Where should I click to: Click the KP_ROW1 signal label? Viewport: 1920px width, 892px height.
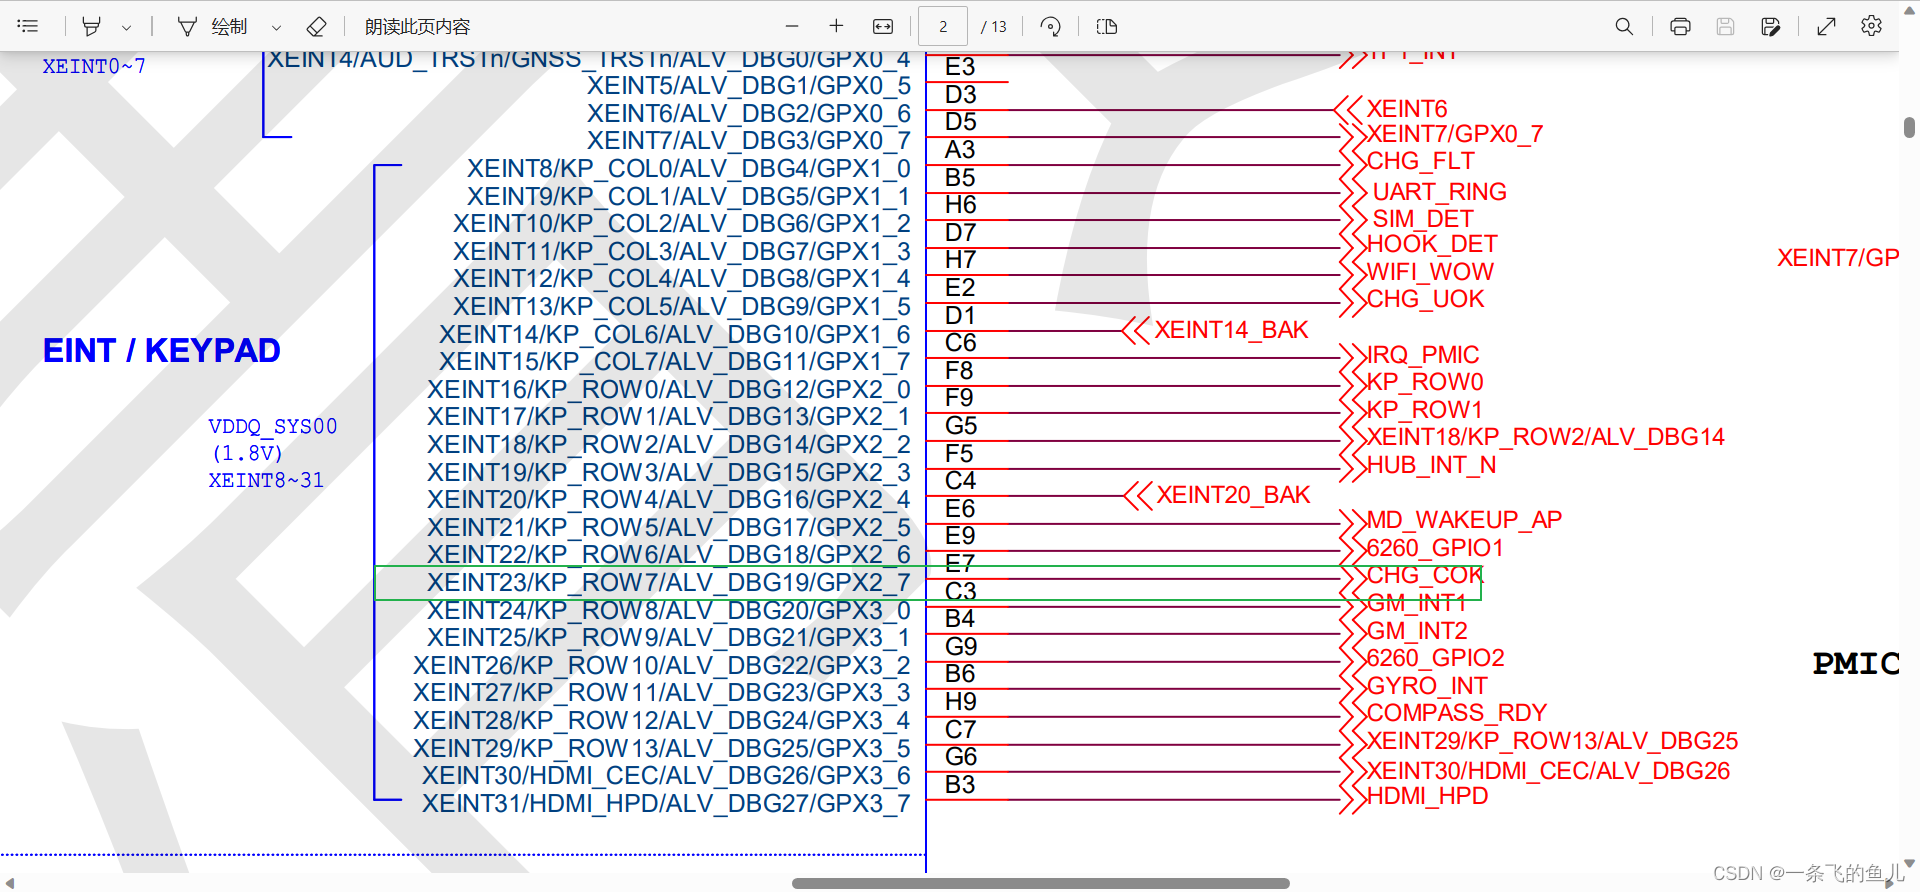(1425, 410)
